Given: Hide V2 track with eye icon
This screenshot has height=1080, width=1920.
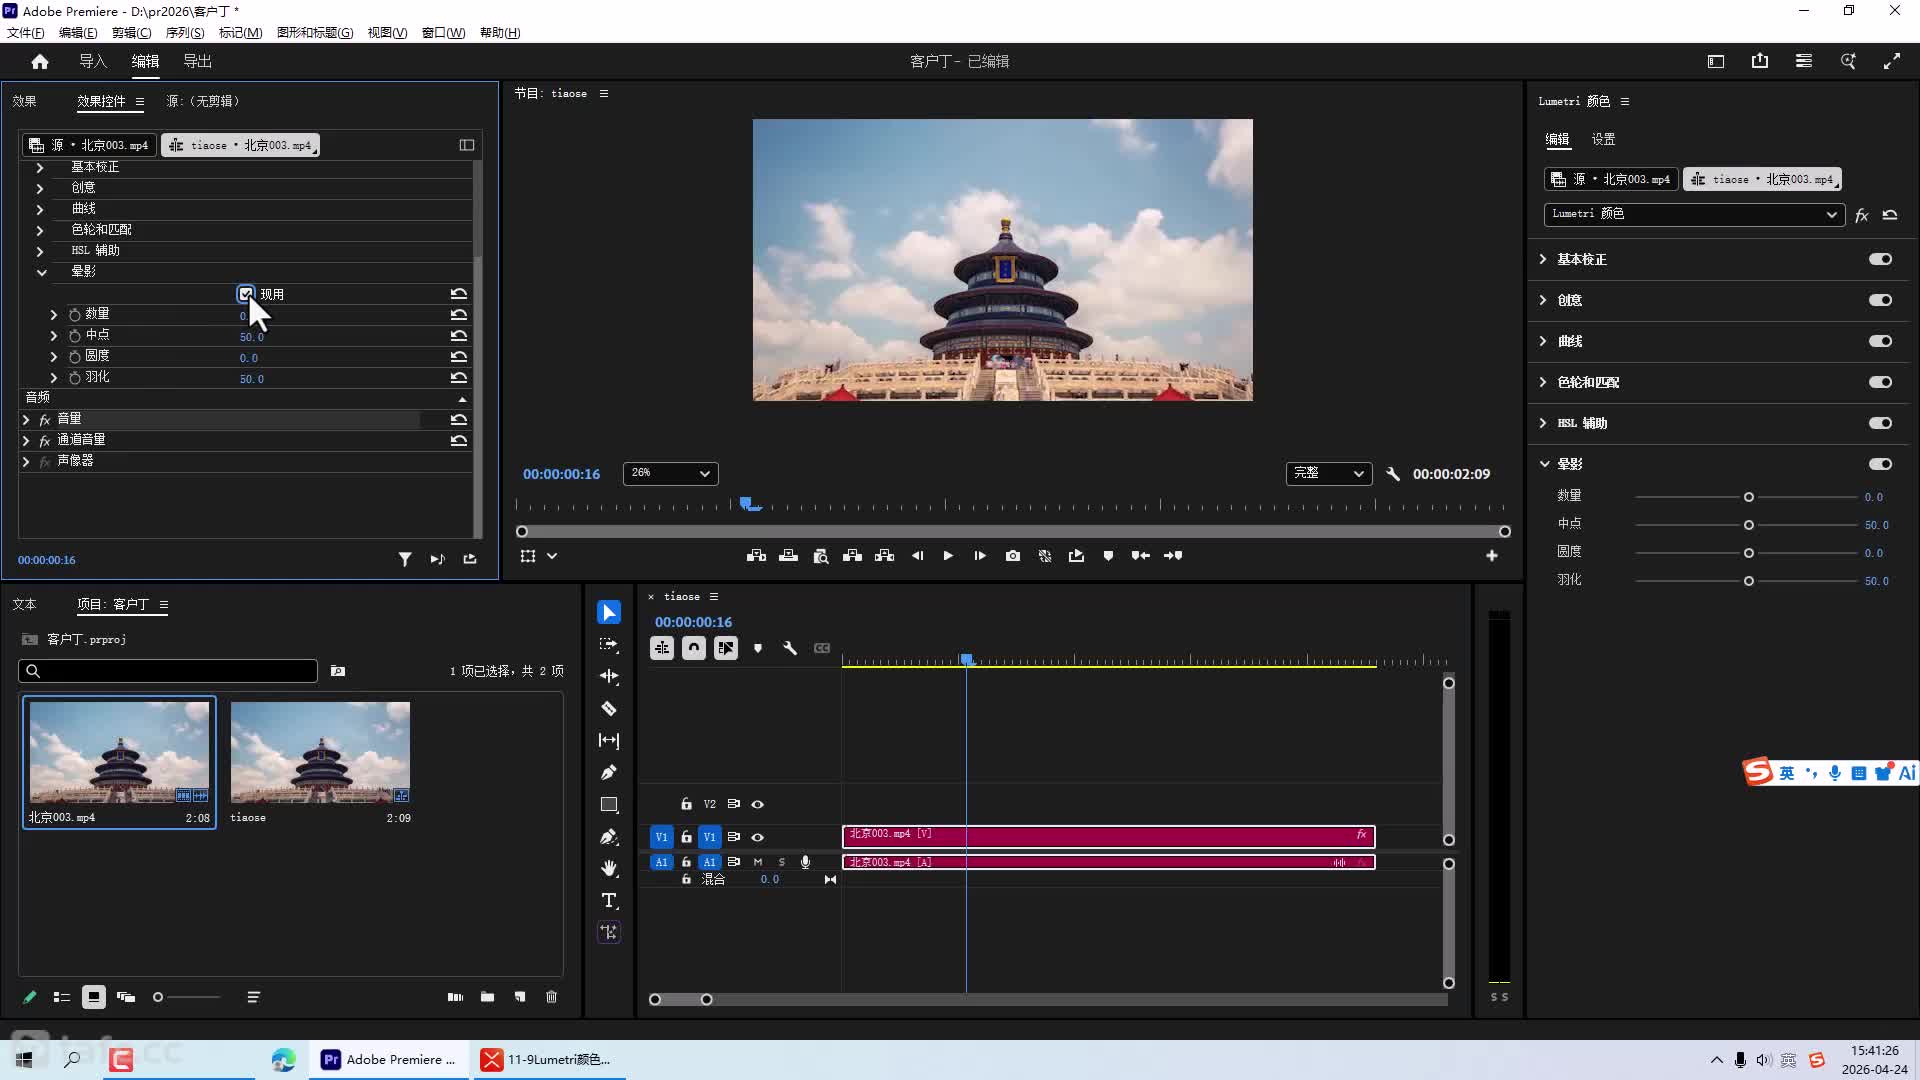Looking at the screenshot, I should [758, 804].
